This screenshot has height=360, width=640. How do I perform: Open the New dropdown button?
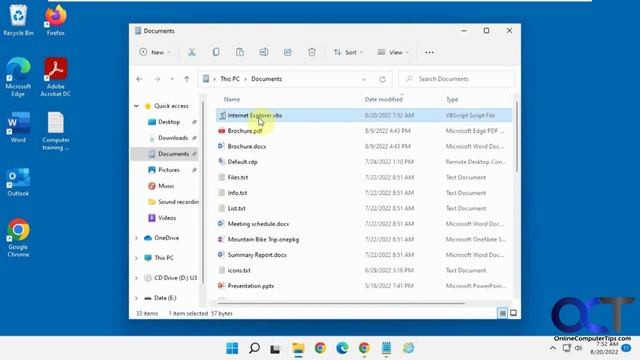click(x=155, y=52)
